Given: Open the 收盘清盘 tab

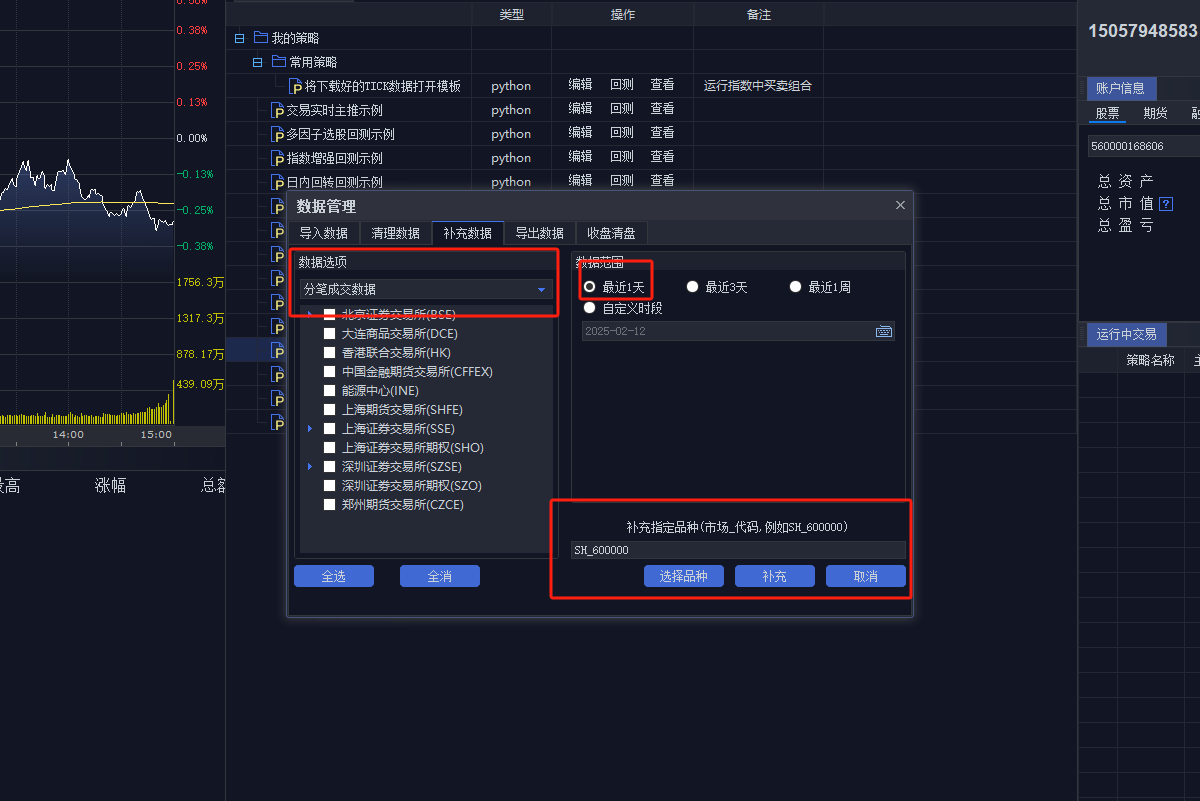Looking at the screenshot, I should (612, 233).
